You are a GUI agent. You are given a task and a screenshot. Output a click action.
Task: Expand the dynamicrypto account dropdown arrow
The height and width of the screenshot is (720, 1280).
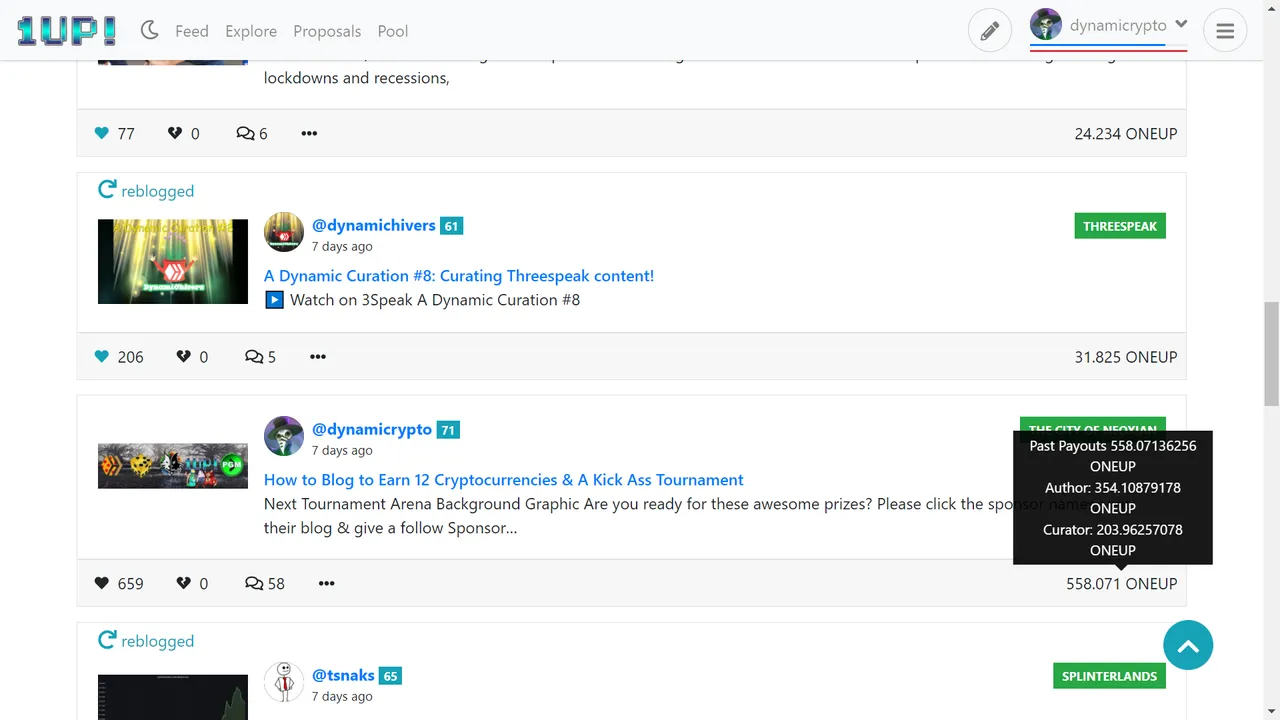point(1181,25)
